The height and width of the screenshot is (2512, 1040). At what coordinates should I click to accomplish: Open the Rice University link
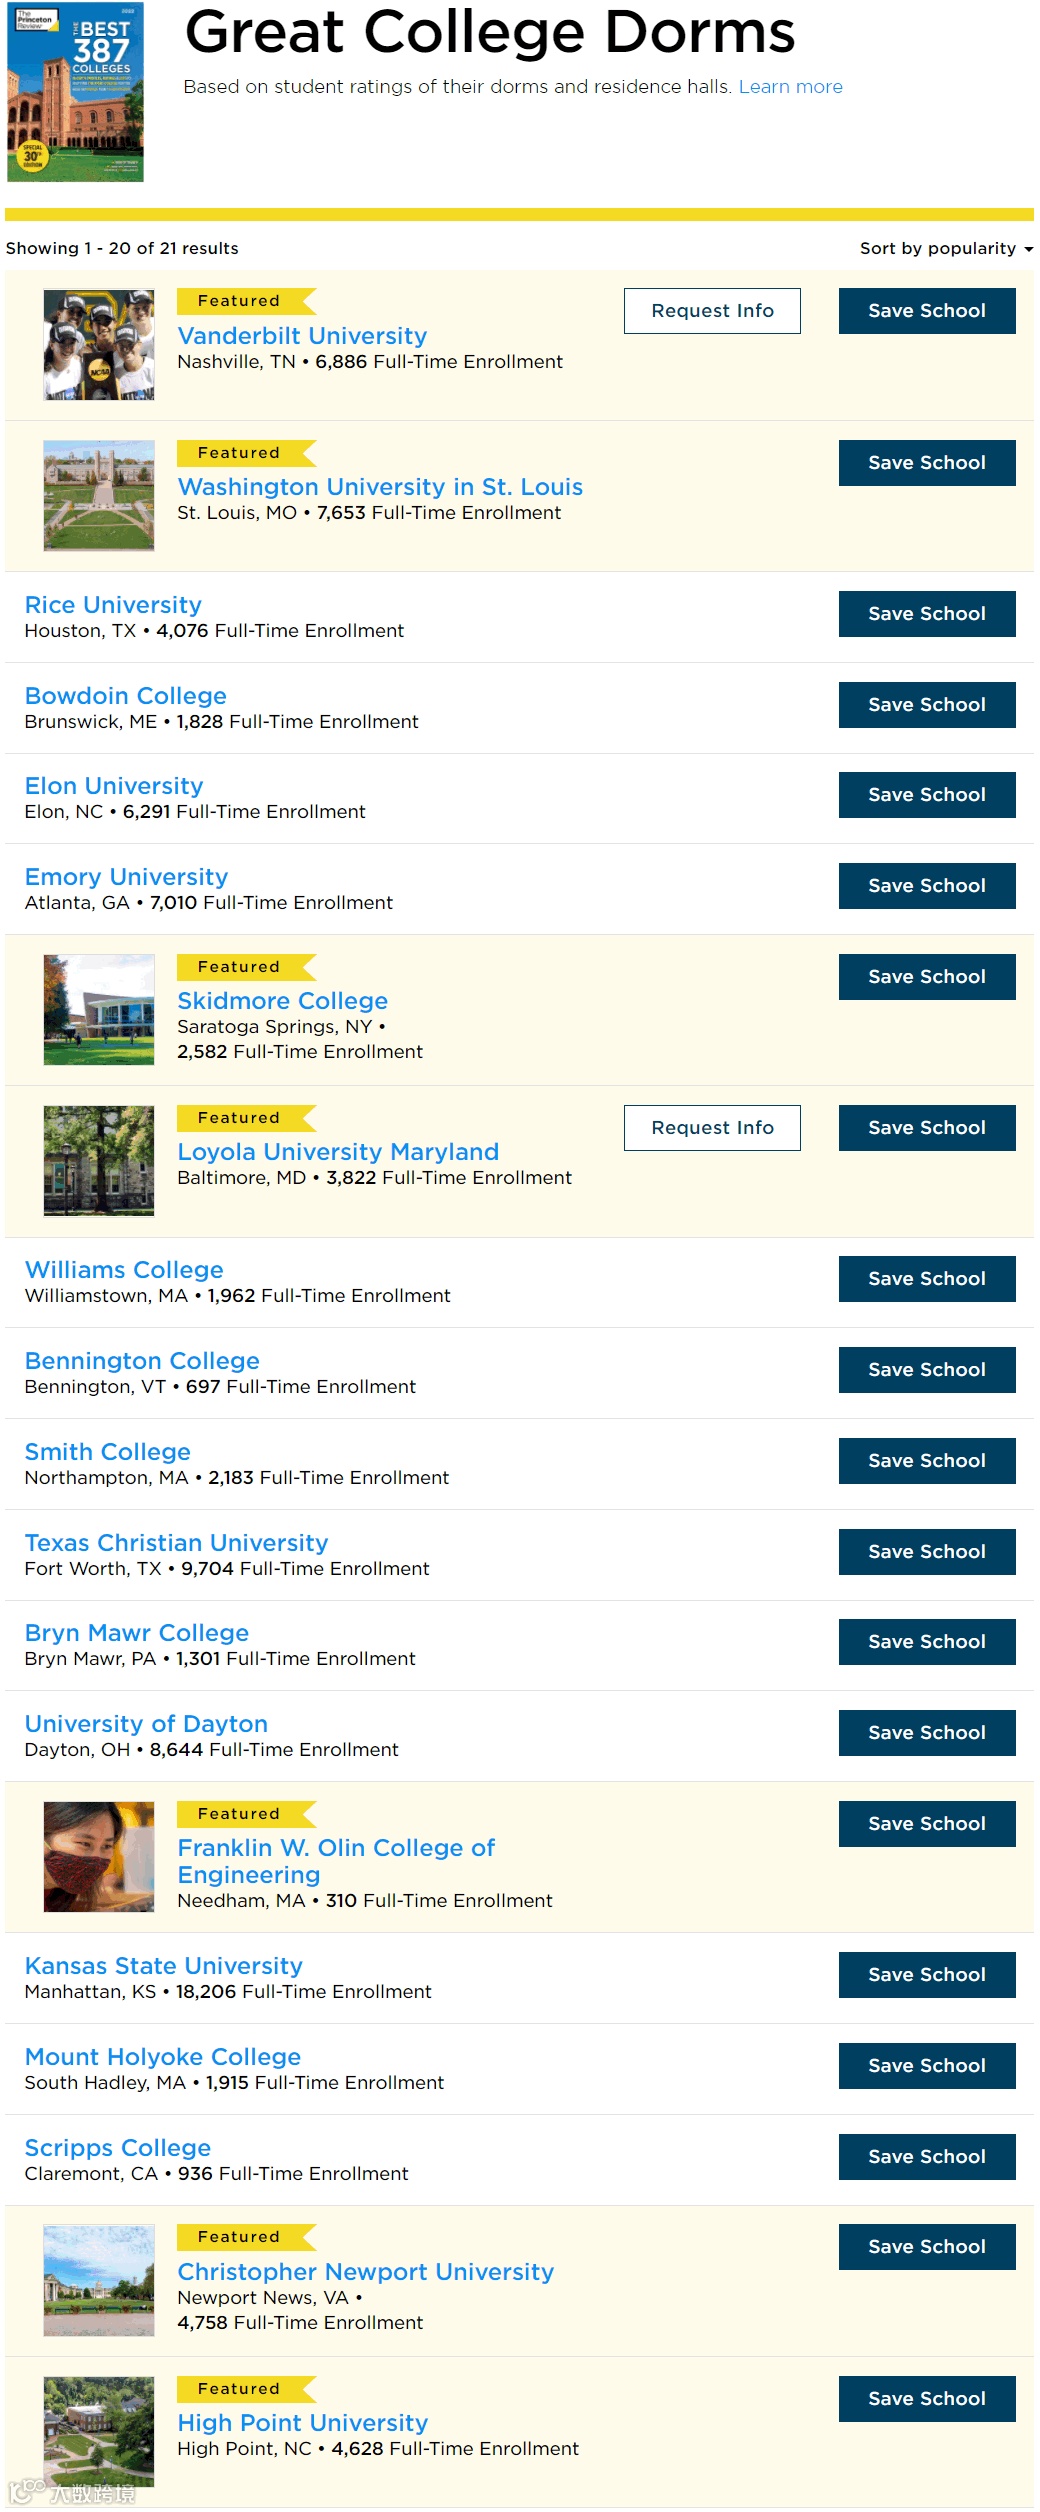click(x=113, y=605)
